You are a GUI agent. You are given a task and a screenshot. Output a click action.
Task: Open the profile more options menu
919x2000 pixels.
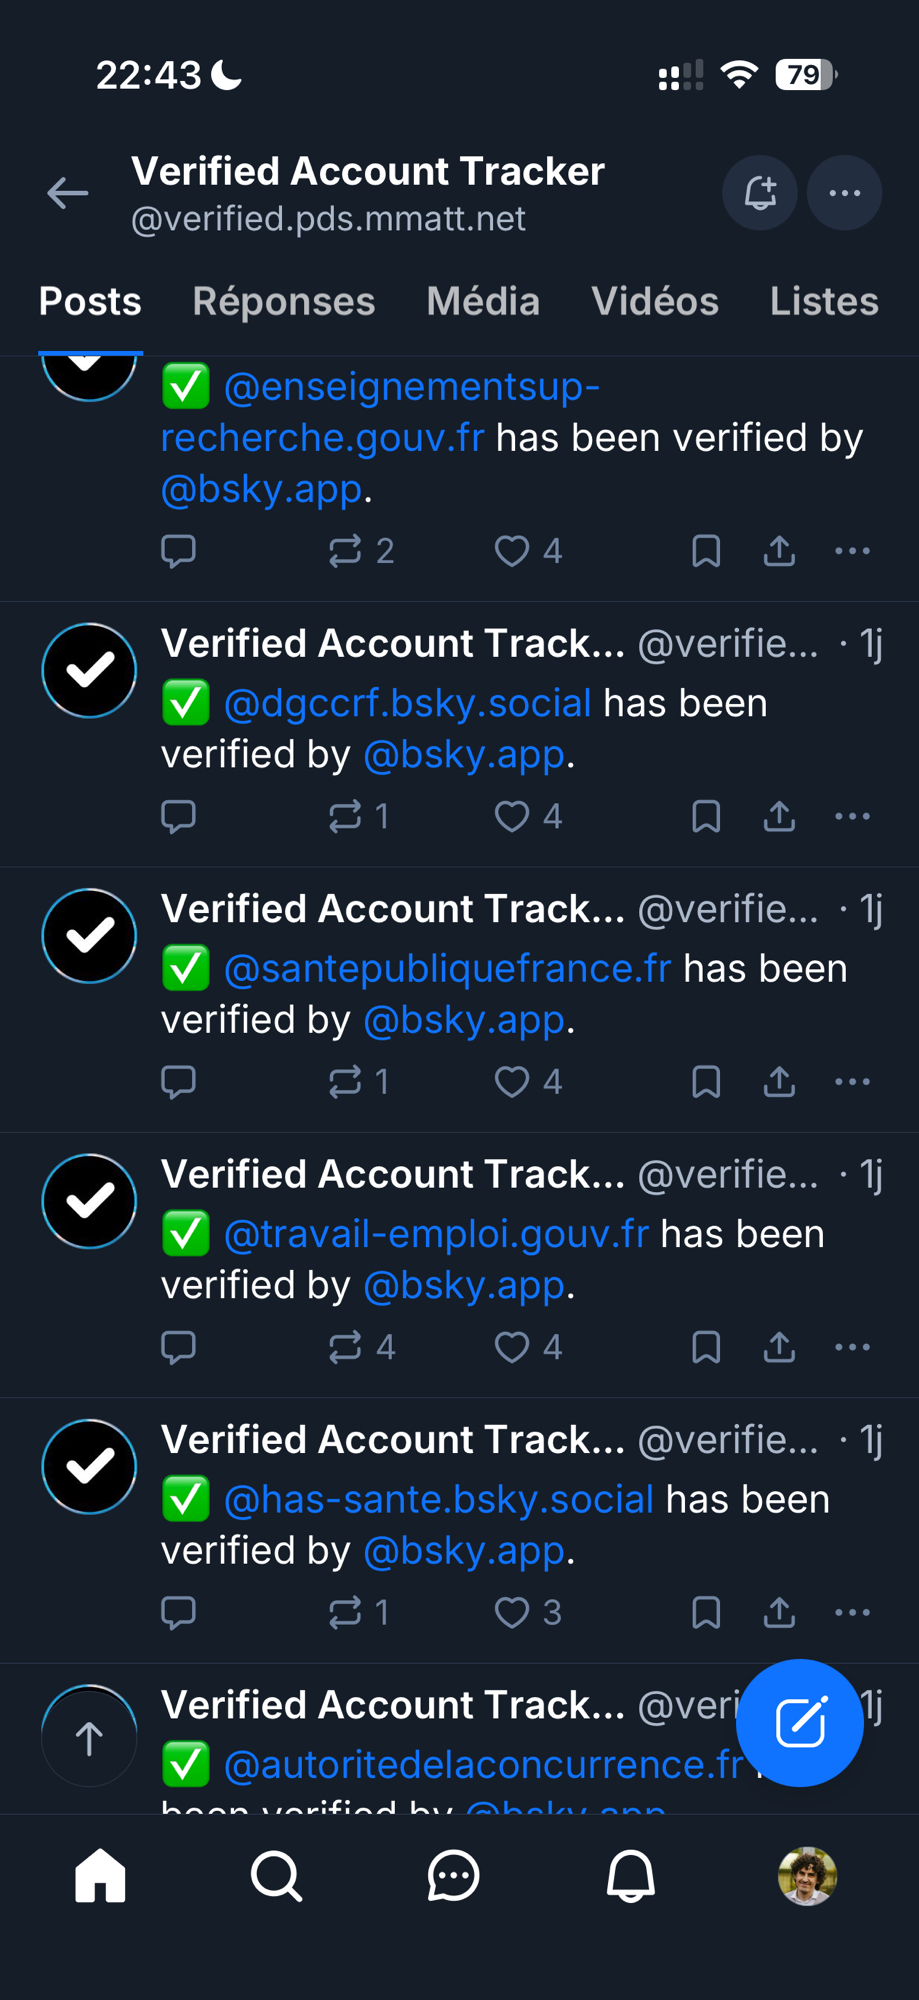click(x=845, y=193)
